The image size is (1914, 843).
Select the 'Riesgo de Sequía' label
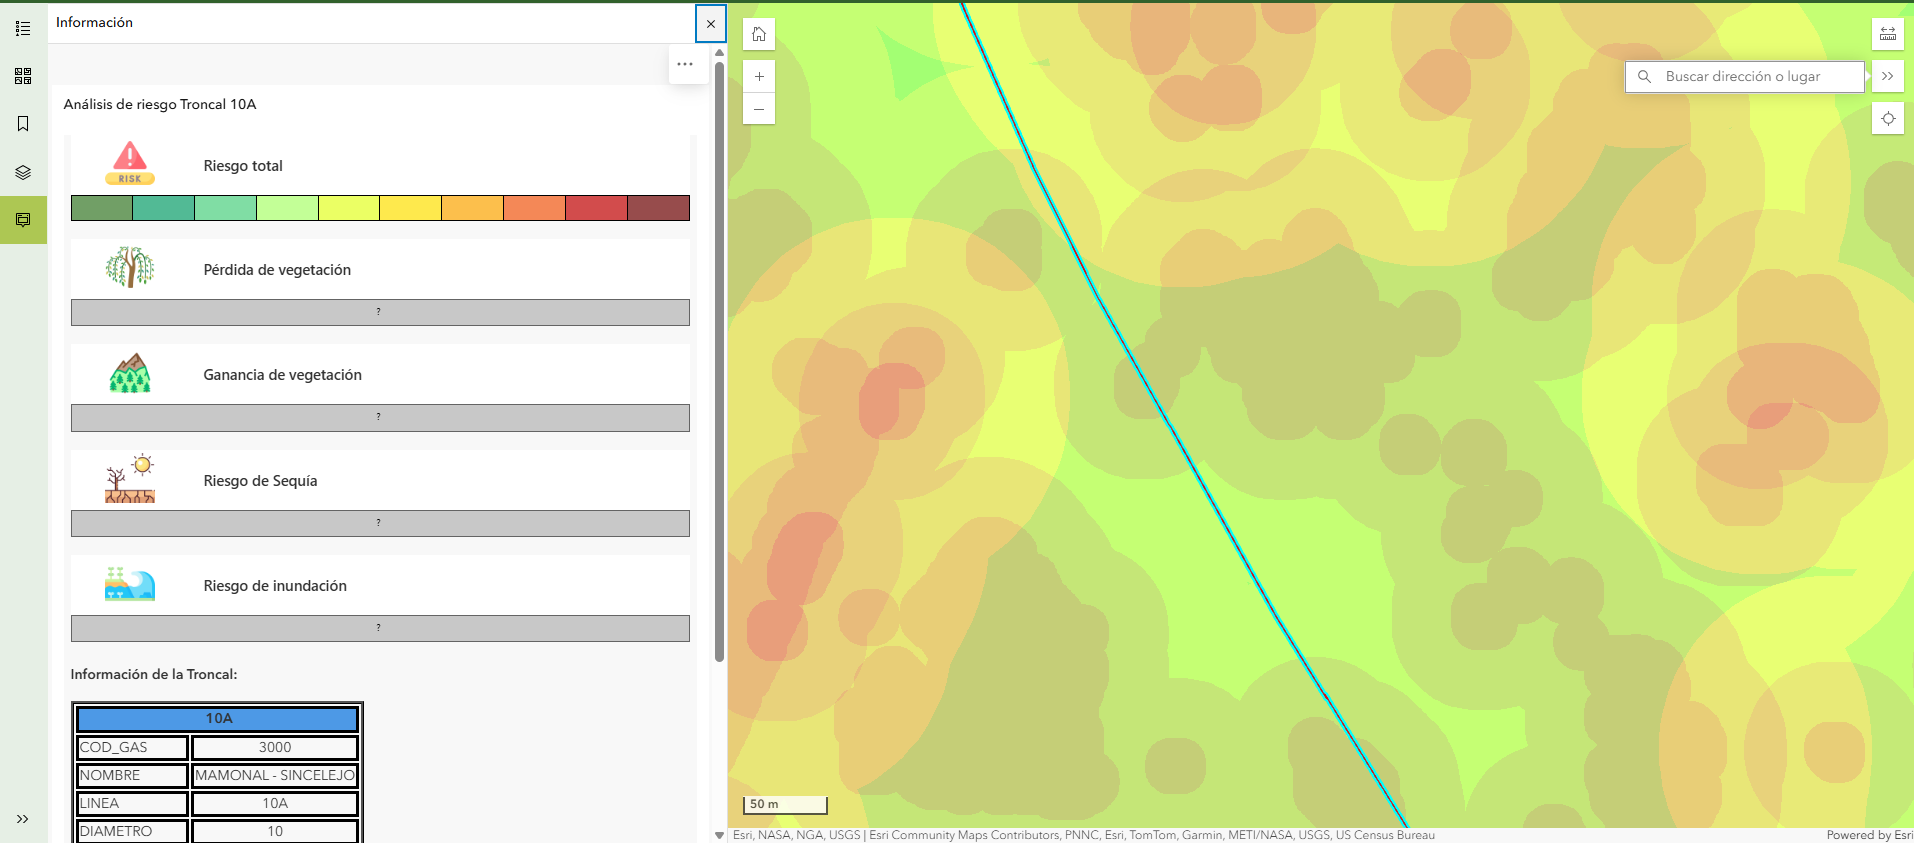coord(260,481)
